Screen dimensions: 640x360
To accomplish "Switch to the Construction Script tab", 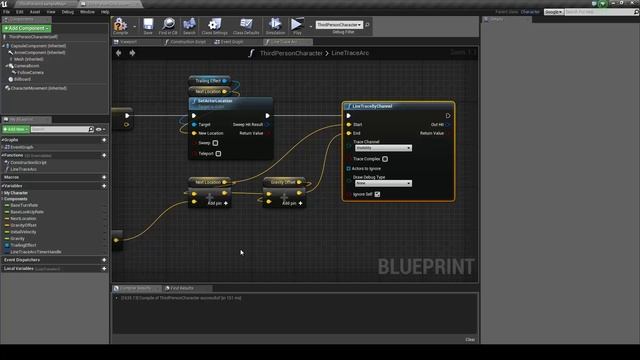I will point(187,42).
